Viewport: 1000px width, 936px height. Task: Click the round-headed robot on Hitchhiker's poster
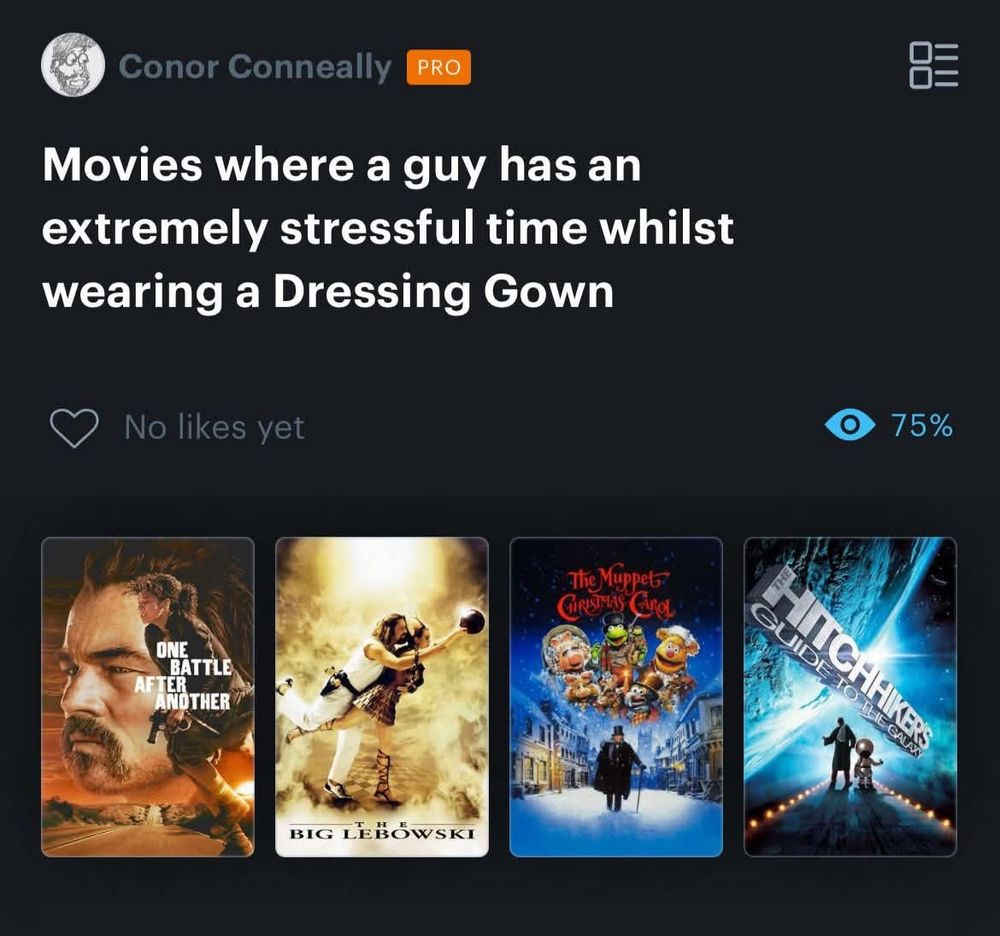click(866, 763)
